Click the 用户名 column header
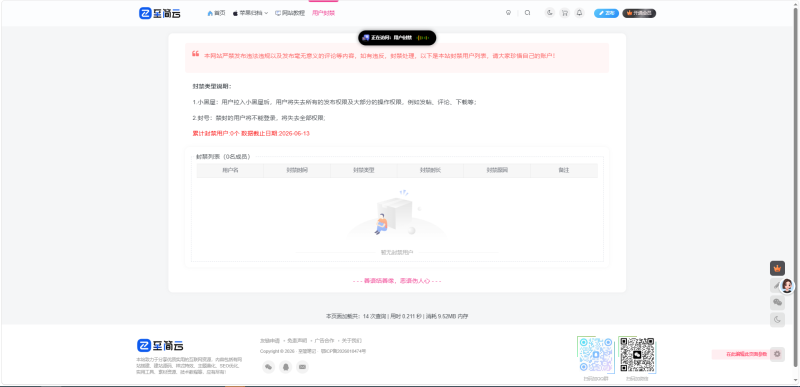This screenshot has height=387, width=800. [x=230, y=170]
